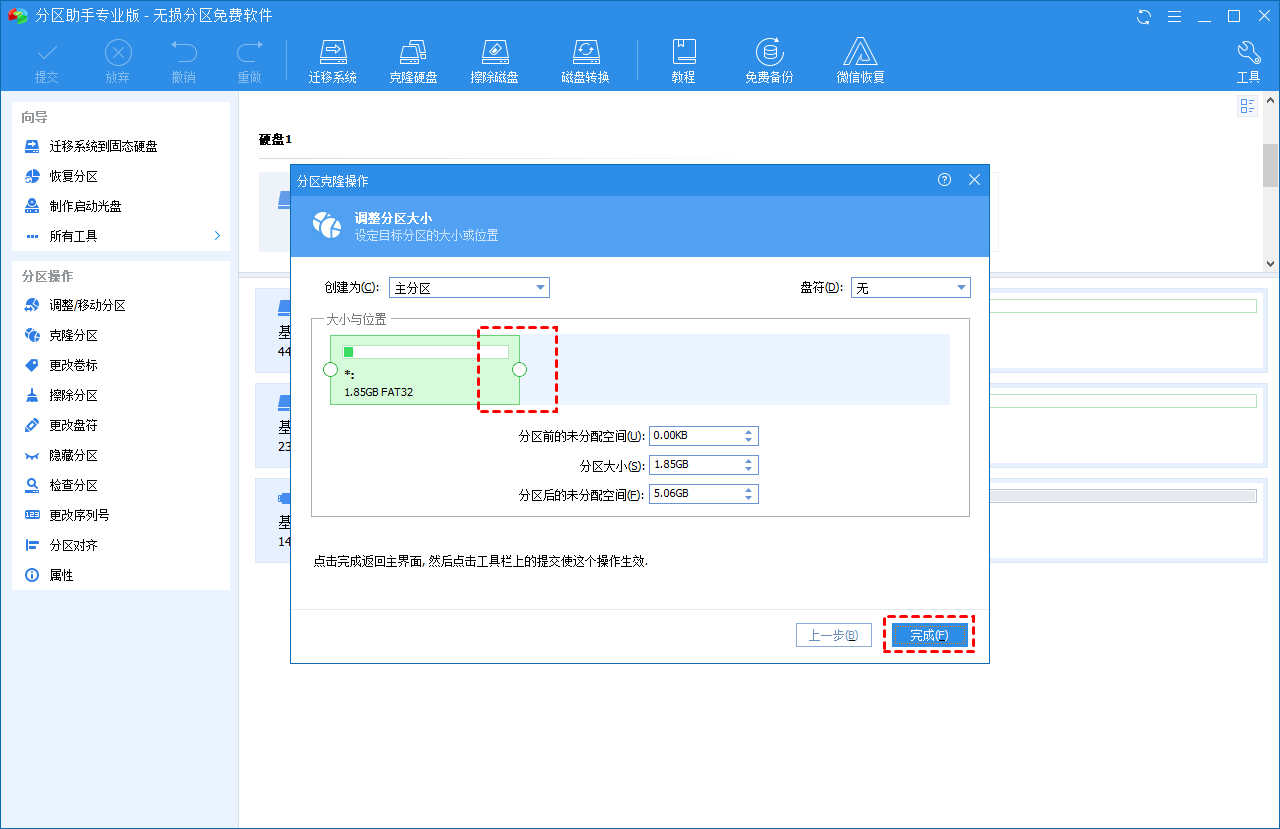The width and height of the screenshot is (1280, 829).
Task: Click the WeChat Recovery (微信恢复) icon
Action: (x=860, y=61)
